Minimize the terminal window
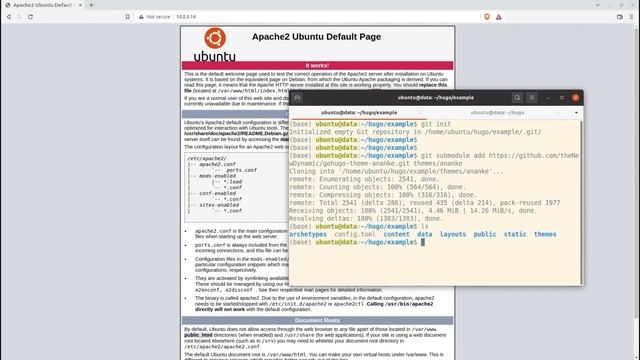This screenshot has height=360, width=640. coord(548,98)
